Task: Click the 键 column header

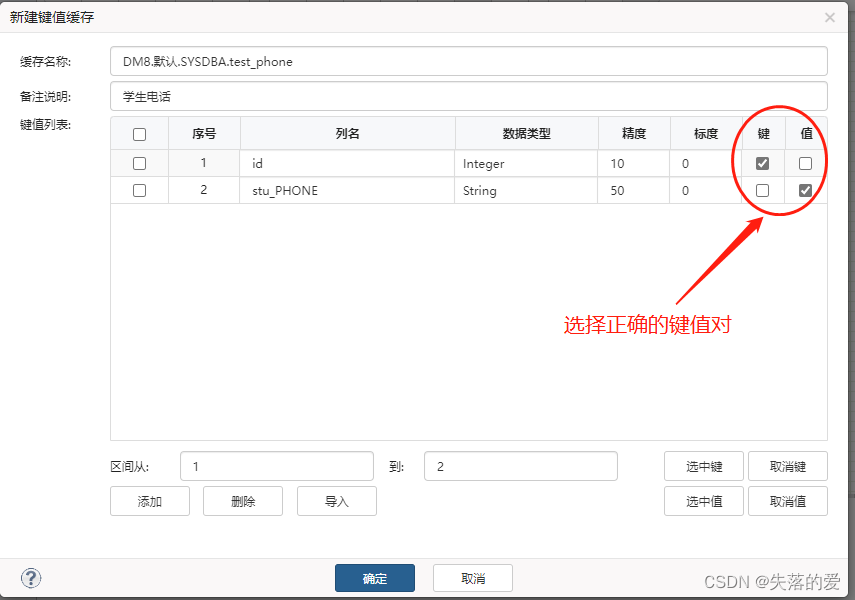Action: [x=763, y=134]
